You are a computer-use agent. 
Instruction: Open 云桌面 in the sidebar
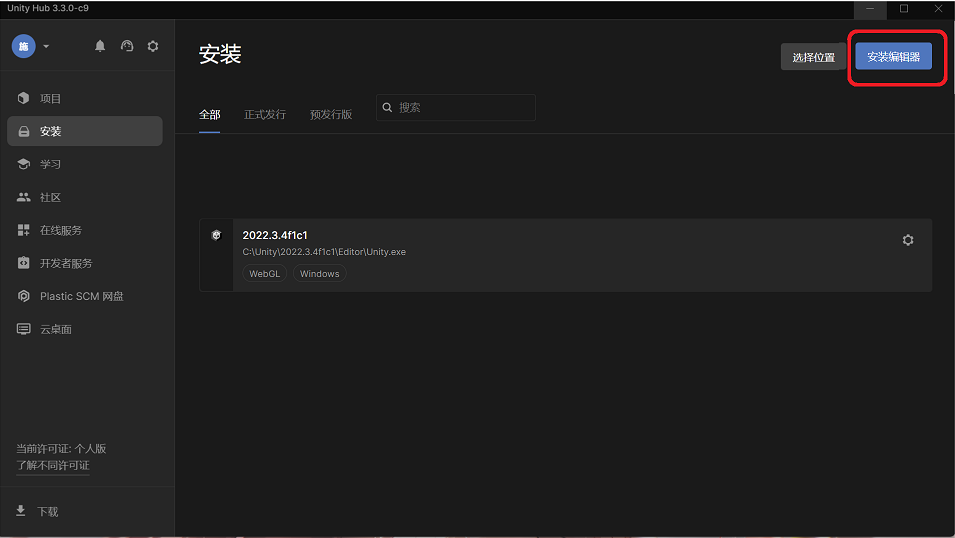coord(85,329)
